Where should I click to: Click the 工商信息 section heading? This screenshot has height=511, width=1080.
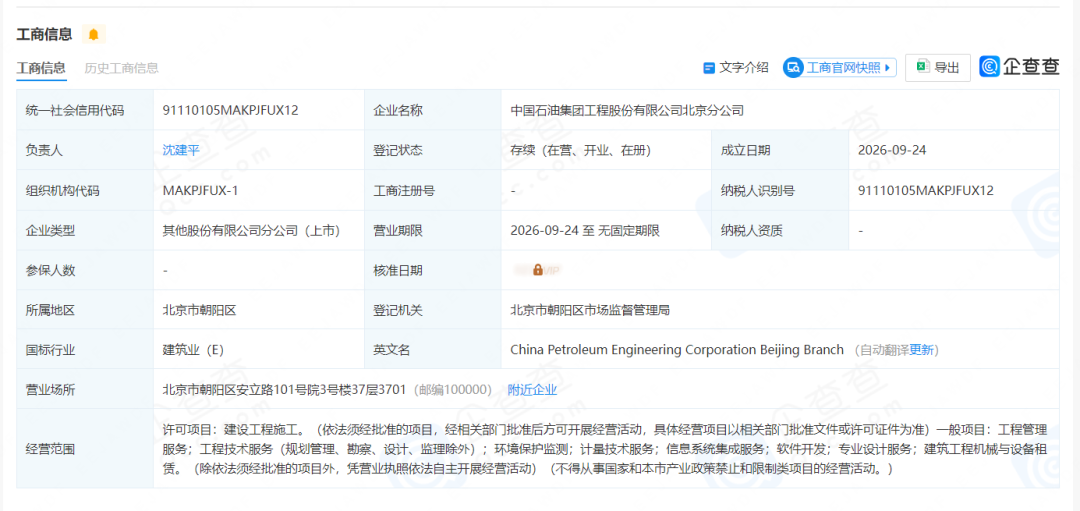[x=44, y=34]
